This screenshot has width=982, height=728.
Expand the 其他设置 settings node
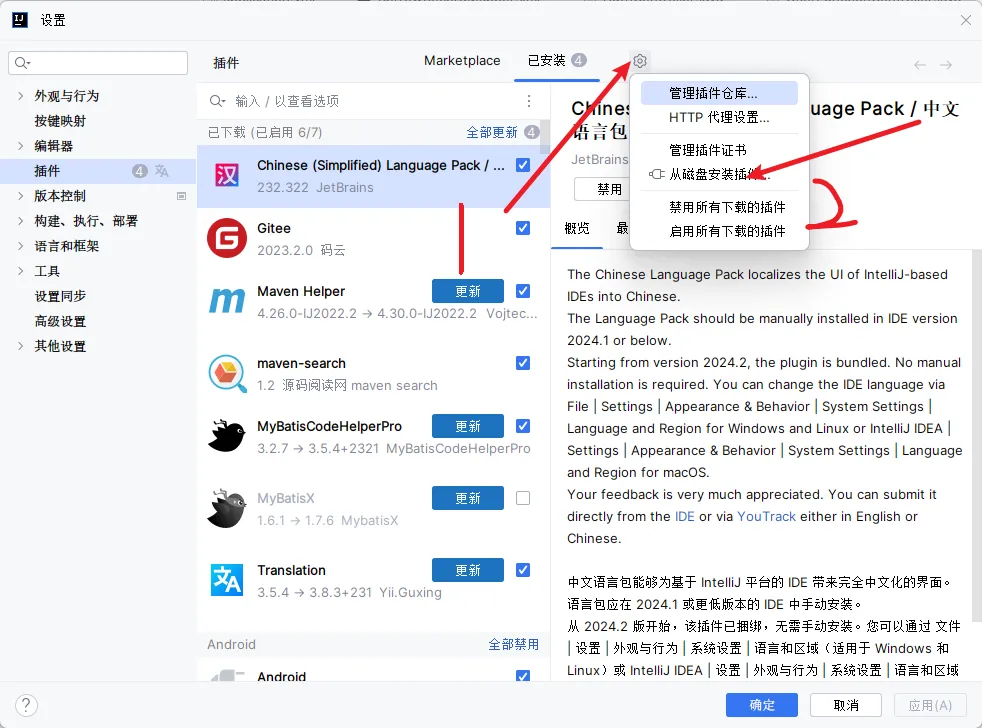click(x=21, y=346)
